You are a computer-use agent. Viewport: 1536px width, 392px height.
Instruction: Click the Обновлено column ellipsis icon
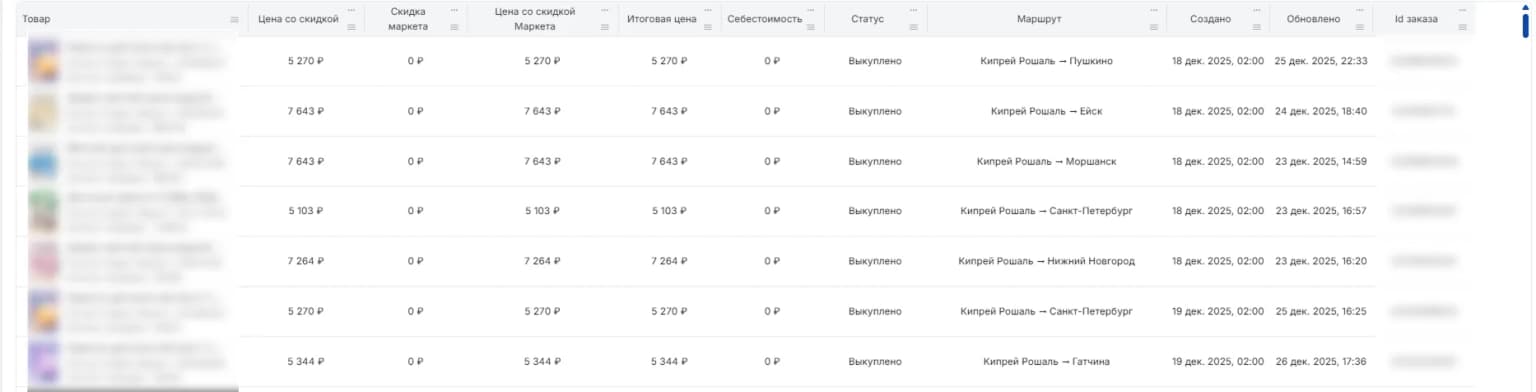pyautogui.click(x=1360, y=11)
